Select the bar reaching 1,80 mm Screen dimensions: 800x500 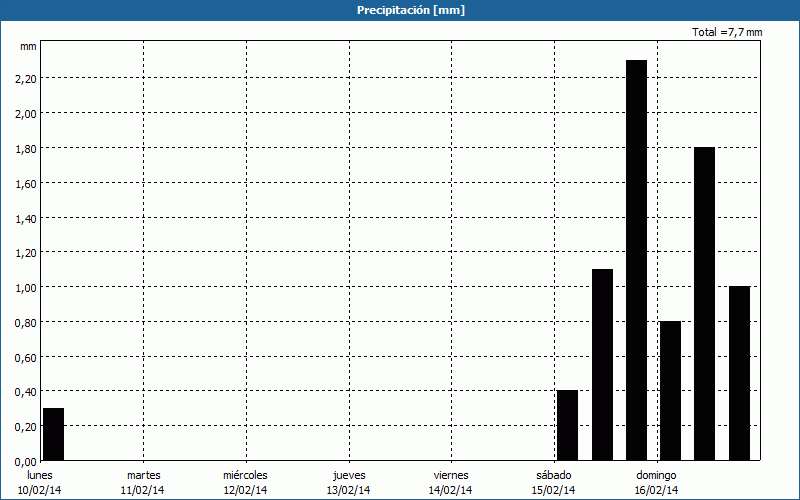[x=705, y=303]
